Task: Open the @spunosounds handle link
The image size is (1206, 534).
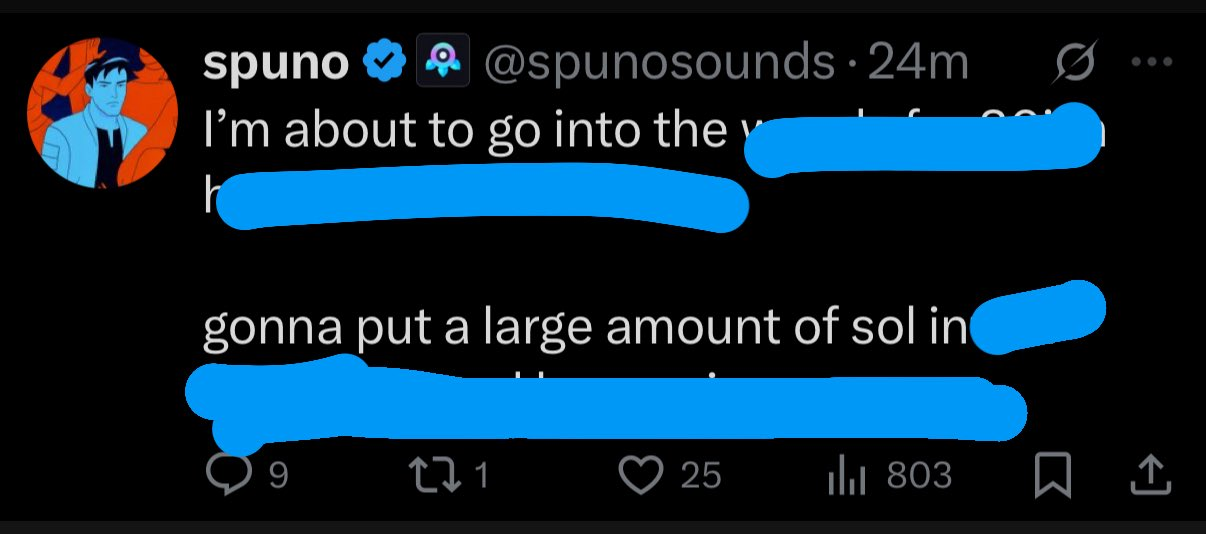Action: point(658,65)
